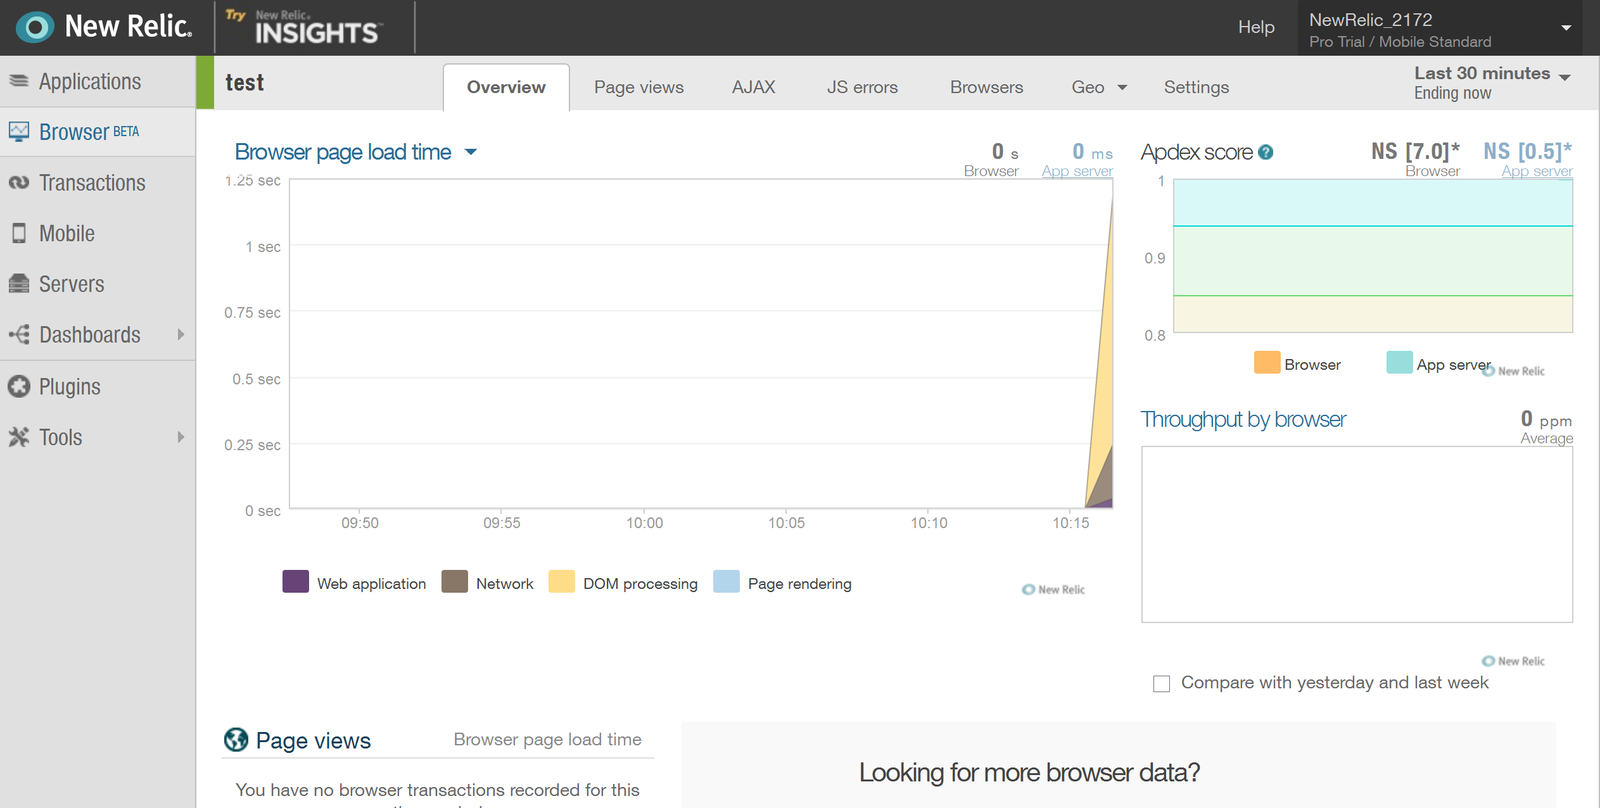1600x808 pixels.
Task: Open the AJAX tab
Action: pyautogui.click(x=754, y=87)
